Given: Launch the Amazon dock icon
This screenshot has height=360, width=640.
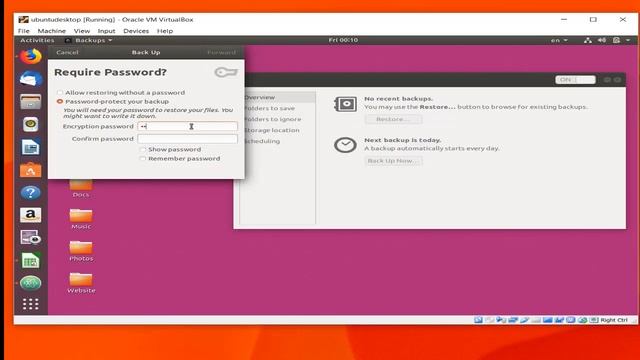Looking at the screenshot, I should (x=31, y=215).
